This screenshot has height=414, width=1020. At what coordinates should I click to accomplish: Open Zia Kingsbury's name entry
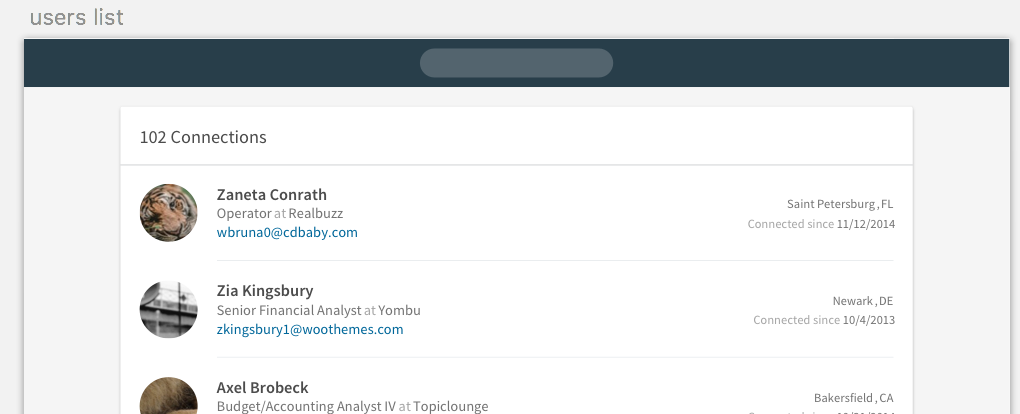click(x=265, y=291)
